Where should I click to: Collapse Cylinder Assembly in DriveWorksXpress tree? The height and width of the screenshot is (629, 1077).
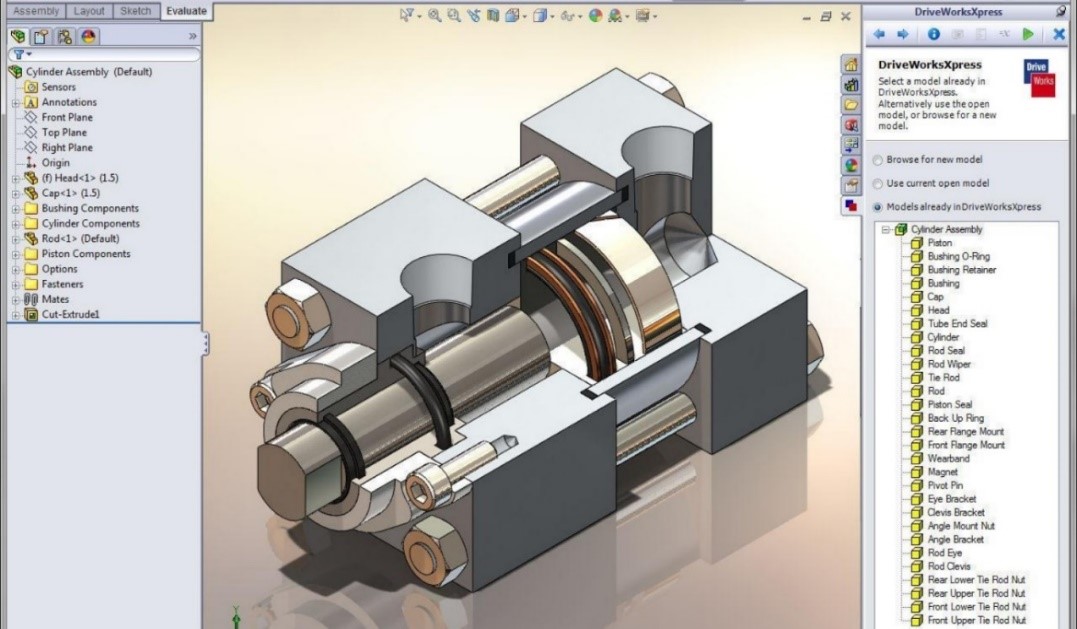pos(886,229)
